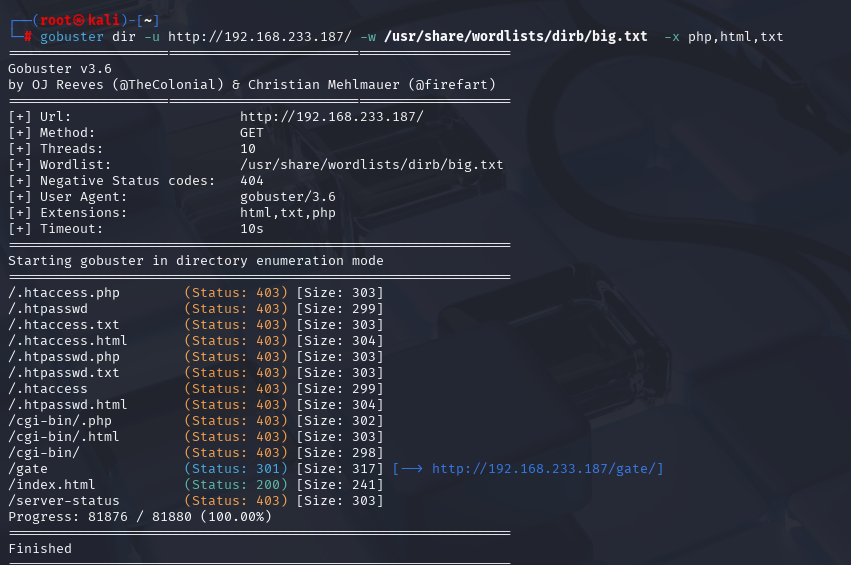Click the /.htaccess result without extension
851x565 pixels.
(x=48, y=389)
